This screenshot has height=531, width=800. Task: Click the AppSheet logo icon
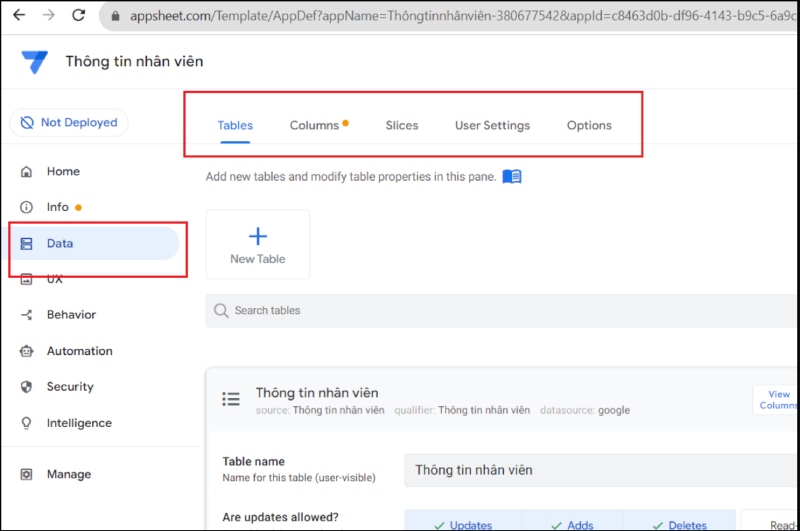pyautogui.click(x=34, y=62)
